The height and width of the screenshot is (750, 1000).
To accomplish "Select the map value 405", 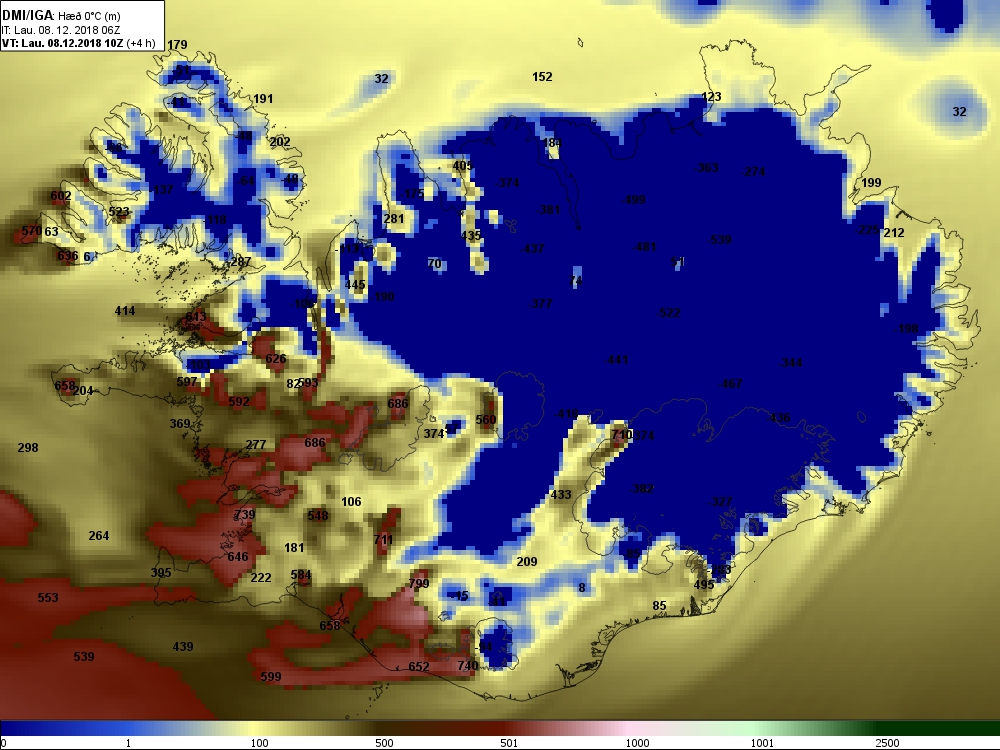I will 462,166.
